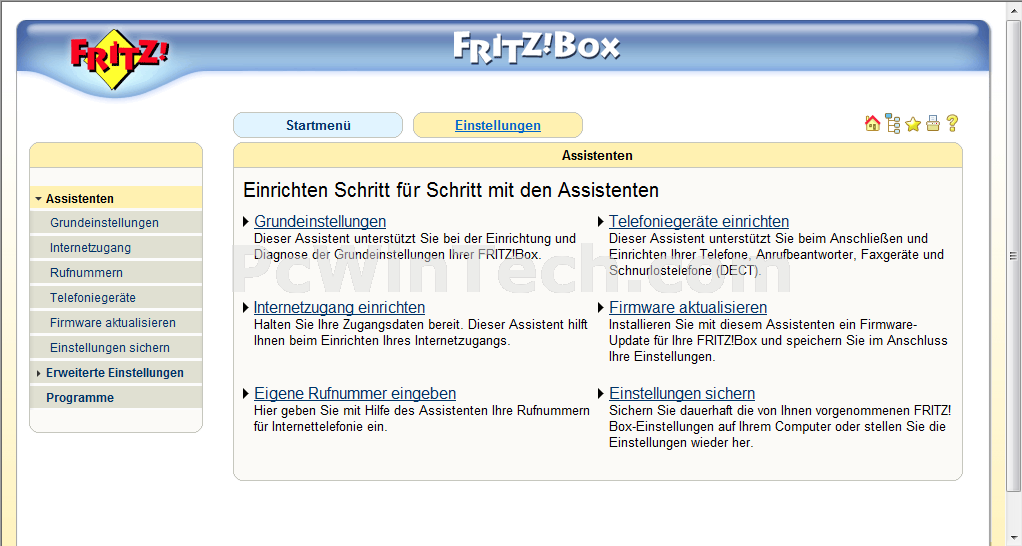
Task: Click the page vertical scrollbar thumb
Action: 1013,256
